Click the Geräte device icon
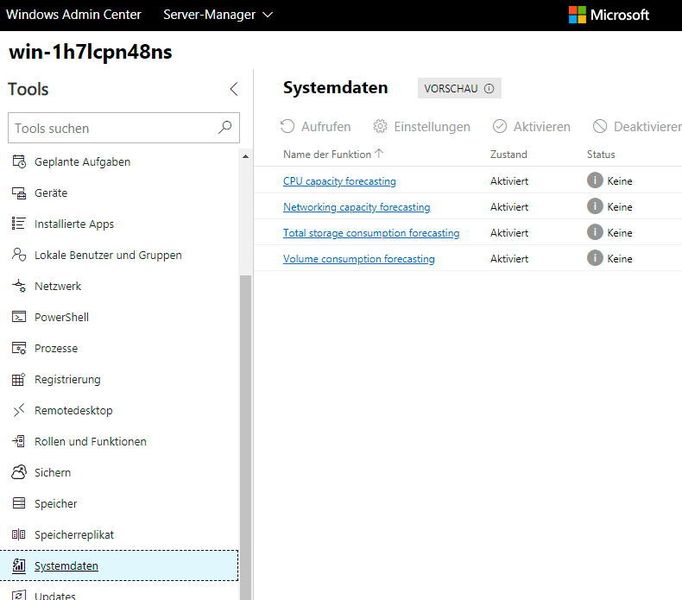 [x=19, y=193]
